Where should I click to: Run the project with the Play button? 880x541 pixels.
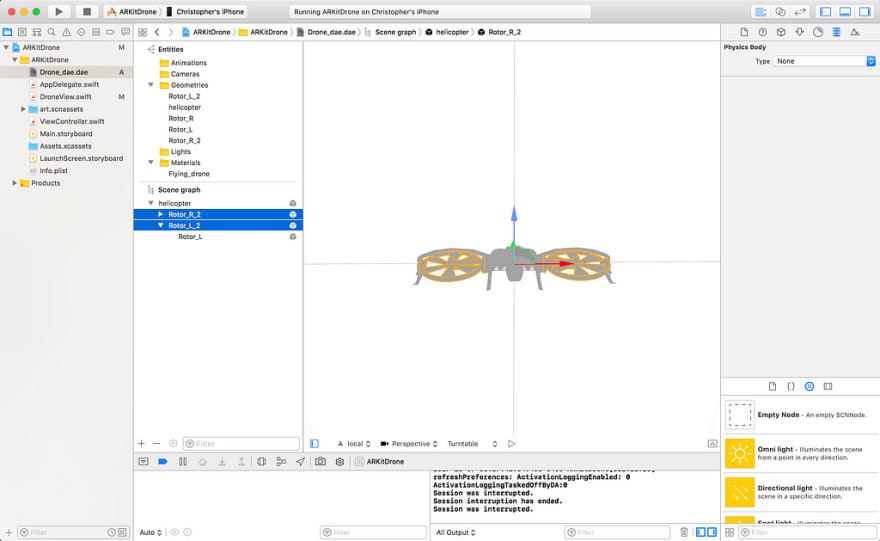coord(59,11)
